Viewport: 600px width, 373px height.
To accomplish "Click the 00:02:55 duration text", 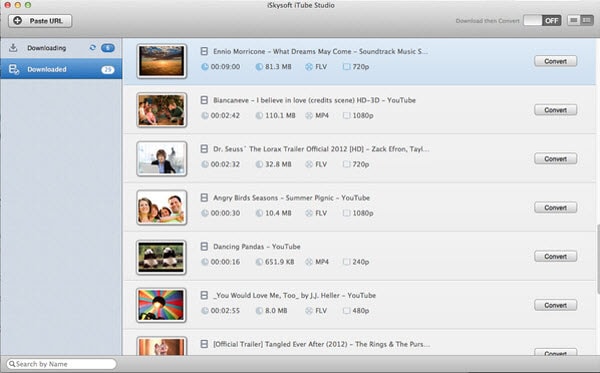I will coord(225,311).
